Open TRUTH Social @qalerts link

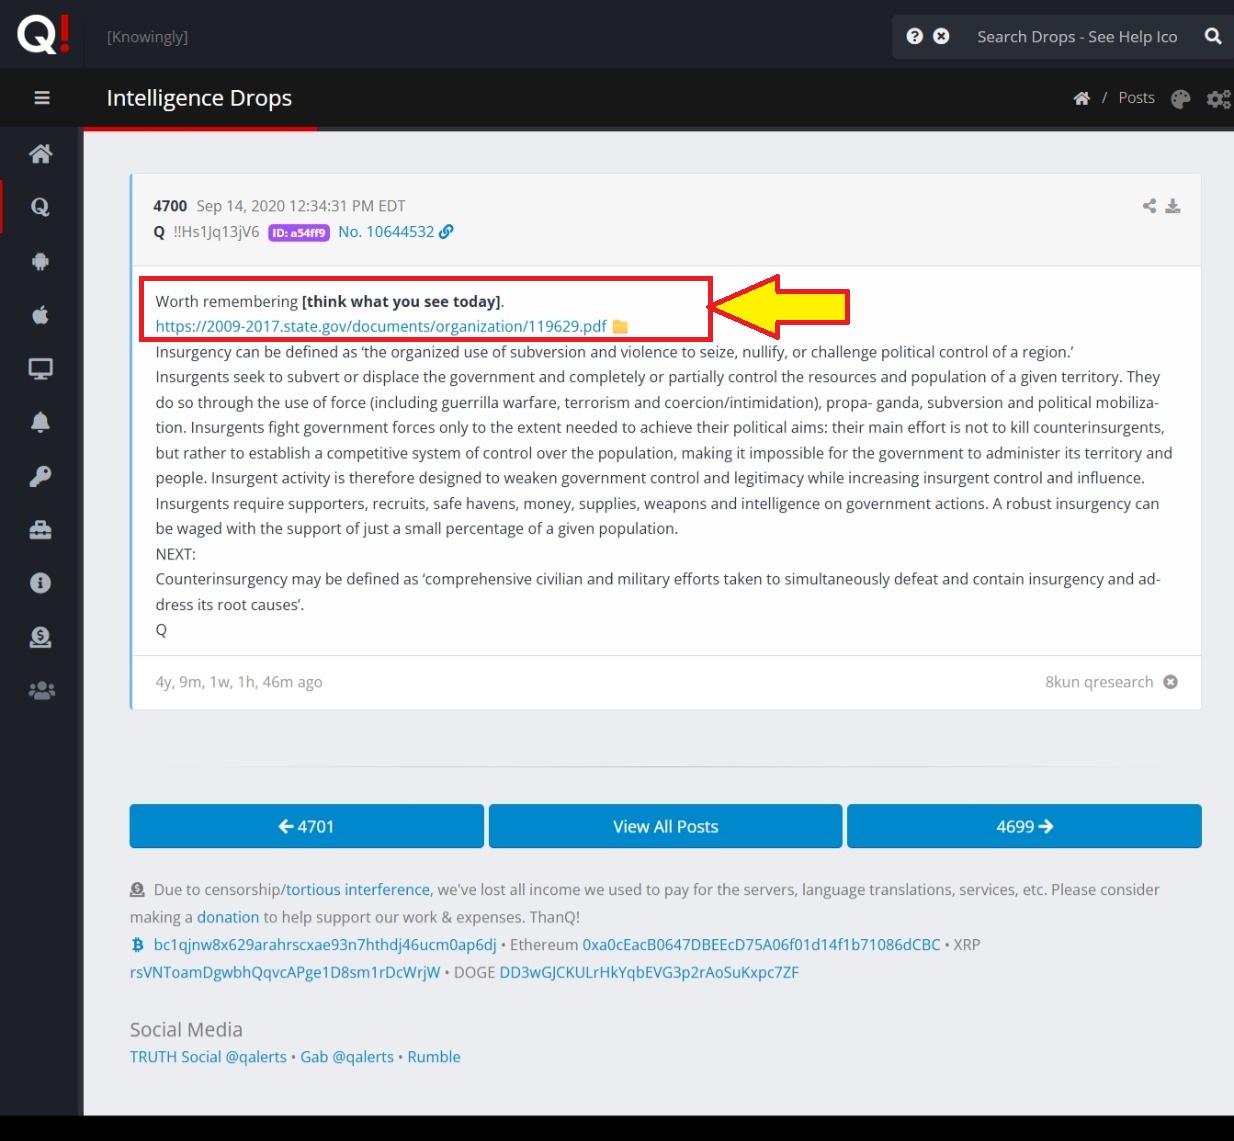[208, 1057]
